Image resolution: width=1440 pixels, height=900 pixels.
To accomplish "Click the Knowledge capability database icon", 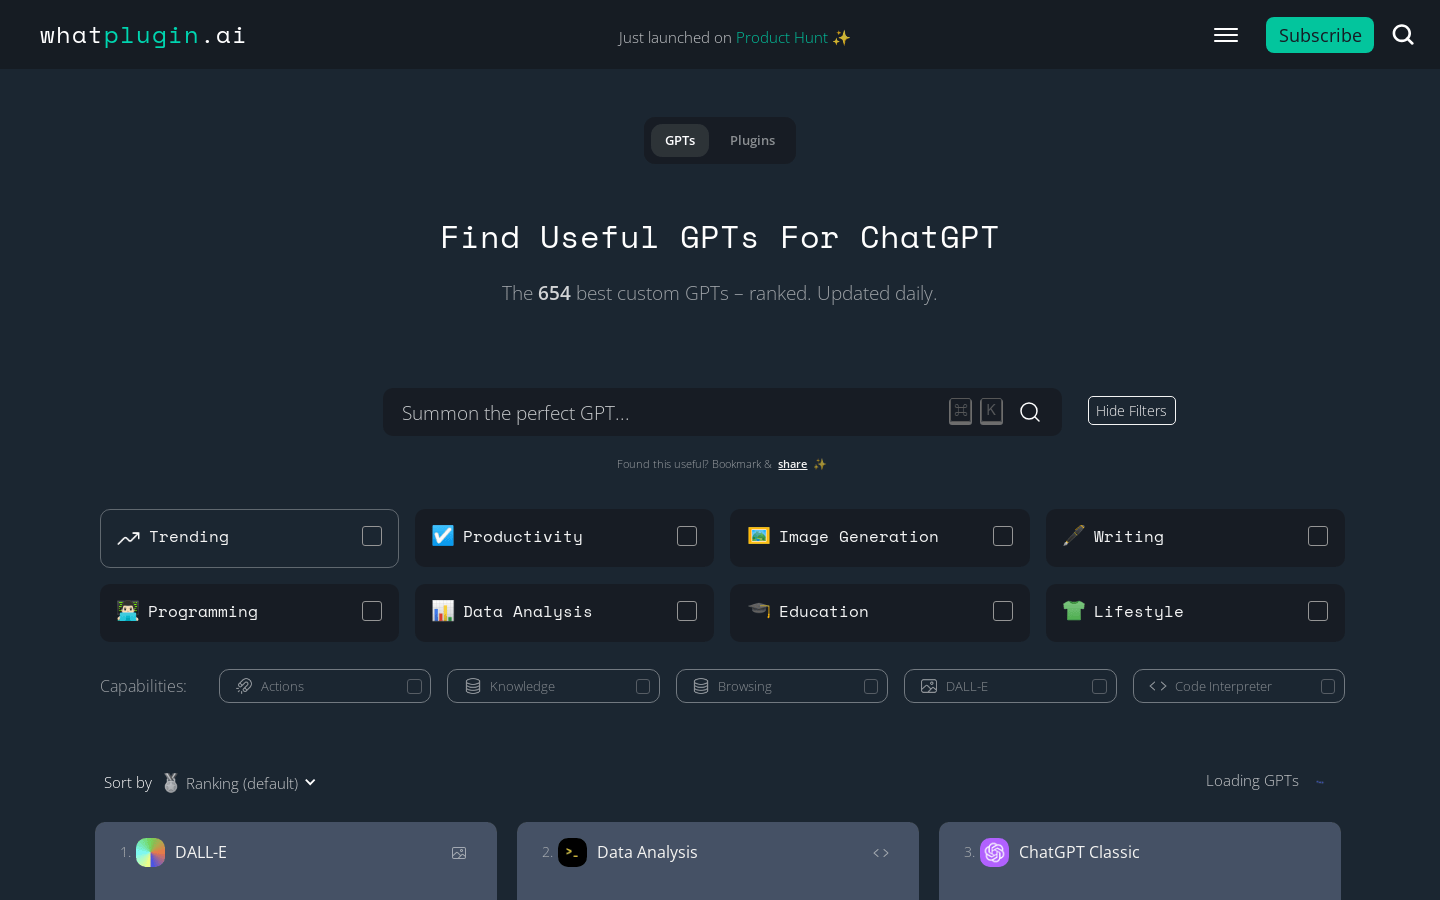I will [473, 686].
